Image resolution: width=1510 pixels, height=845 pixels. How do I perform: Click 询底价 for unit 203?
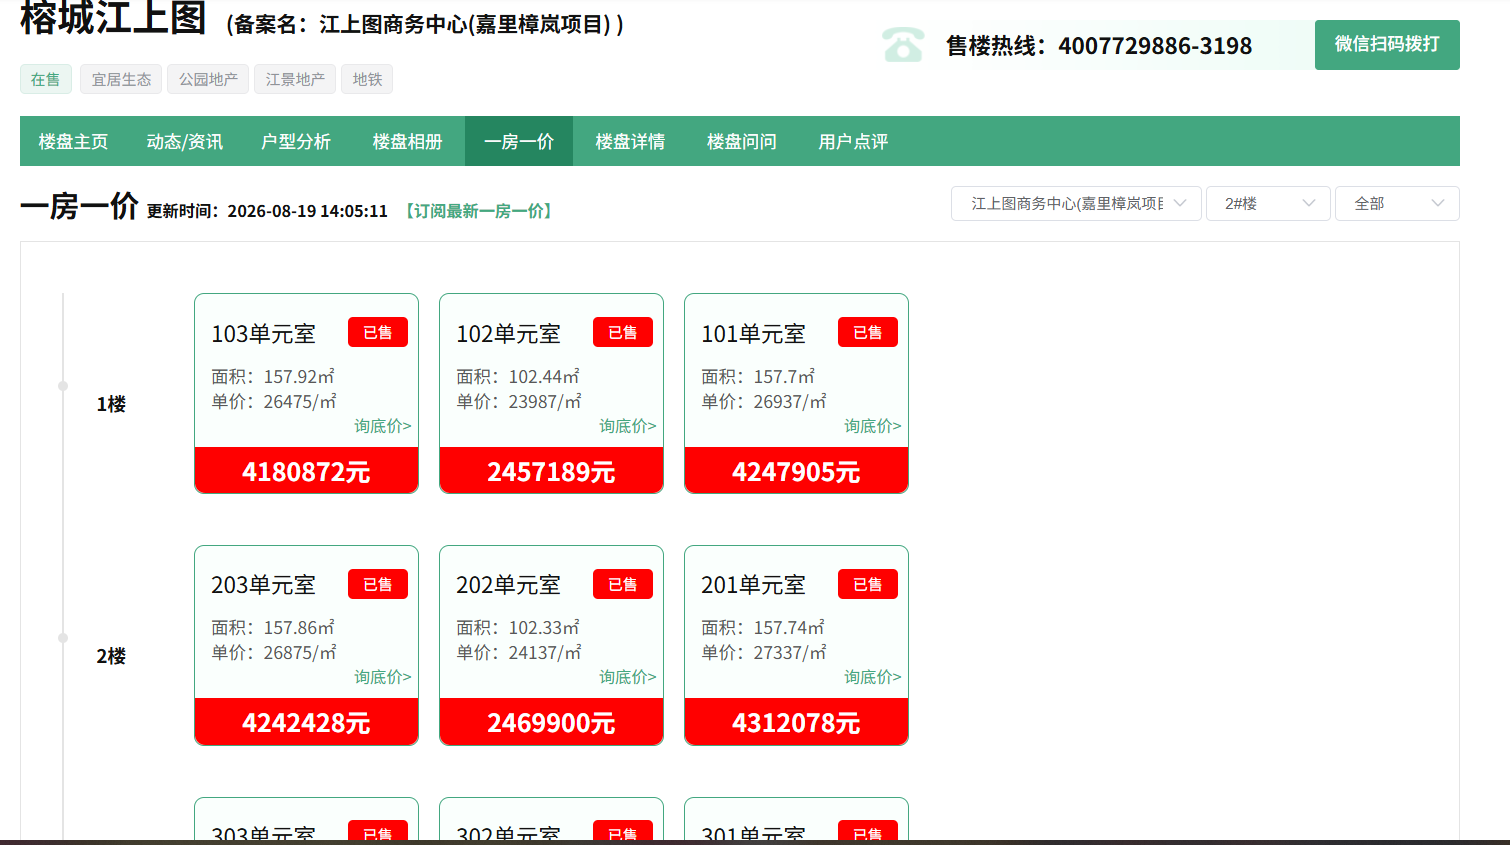(x=383, y=677)
